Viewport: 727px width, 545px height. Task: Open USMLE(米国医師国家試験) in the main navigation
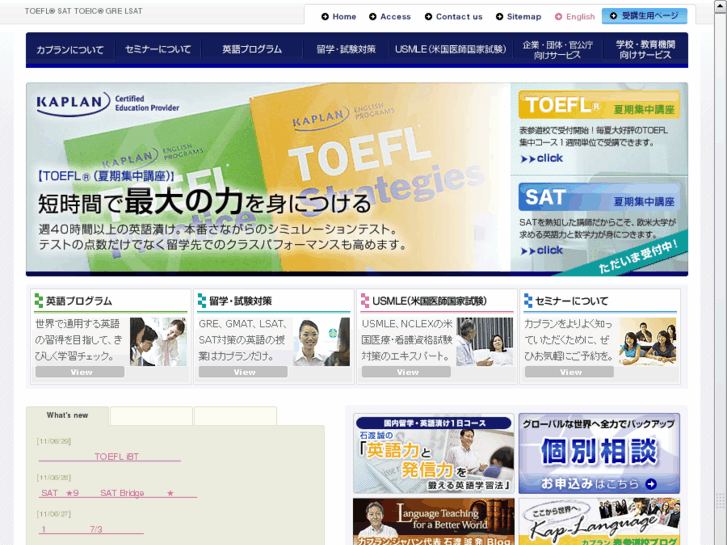coord(451,50)
